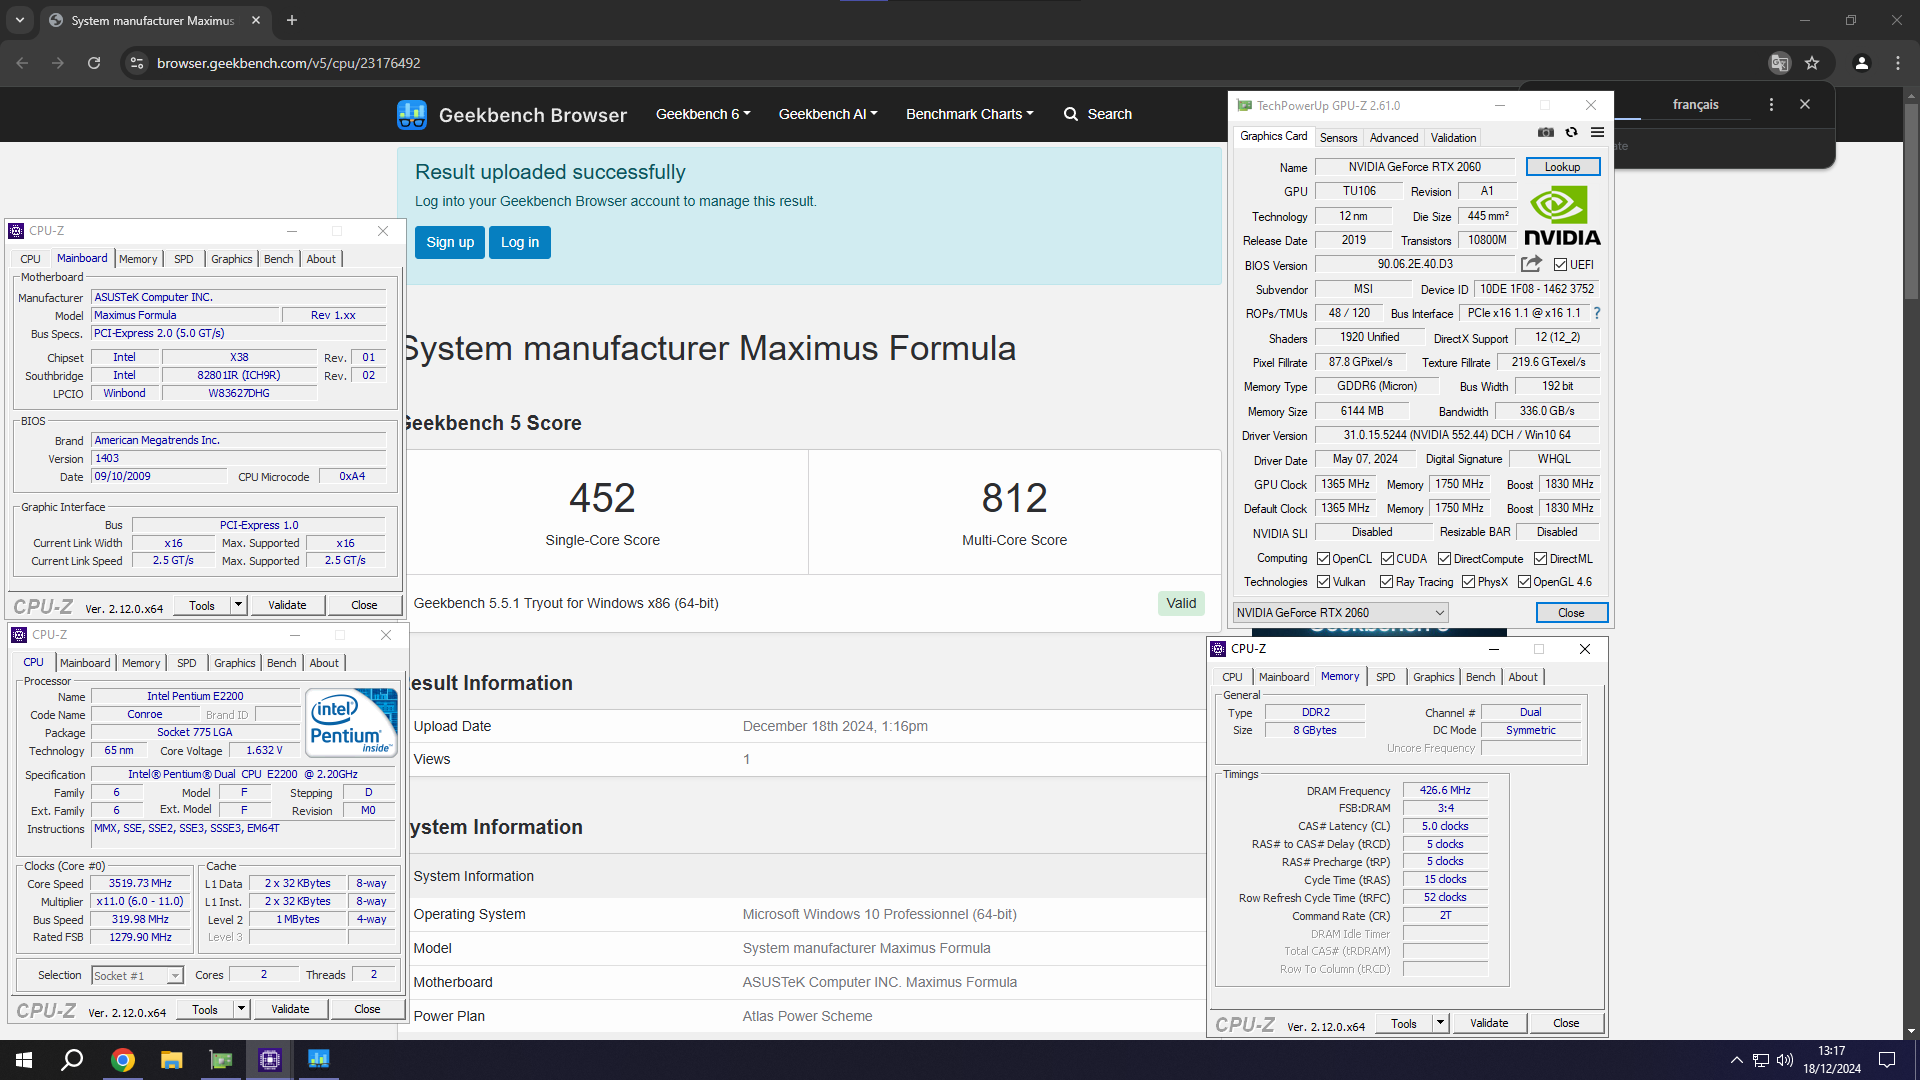Toggle DirectCompute checkbox in GPU-Z
Viewport: 1920px width, 1080px height.
[1444, 559]
